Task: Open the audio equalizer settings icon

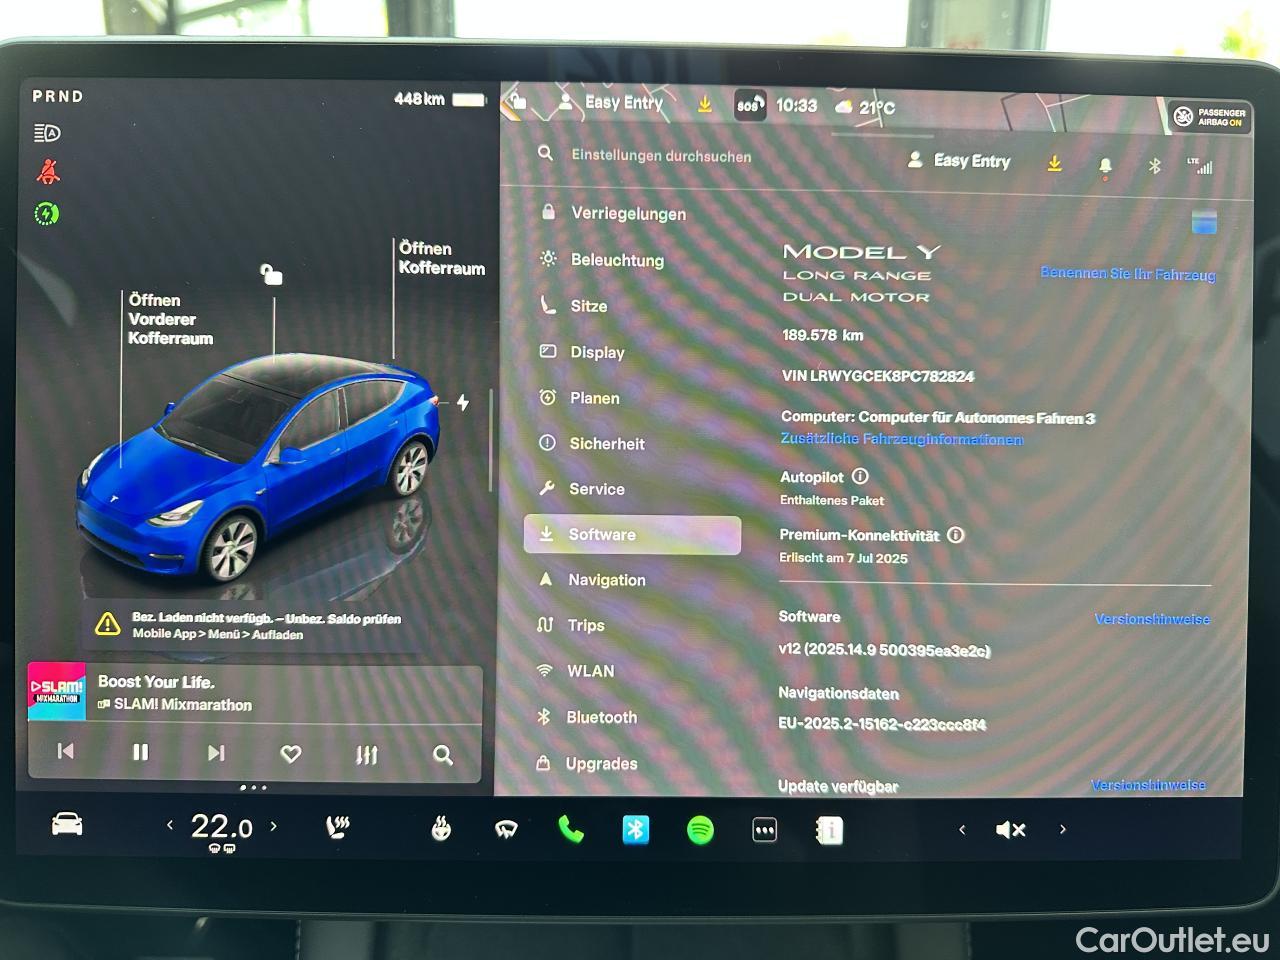Action: point(367,755)
